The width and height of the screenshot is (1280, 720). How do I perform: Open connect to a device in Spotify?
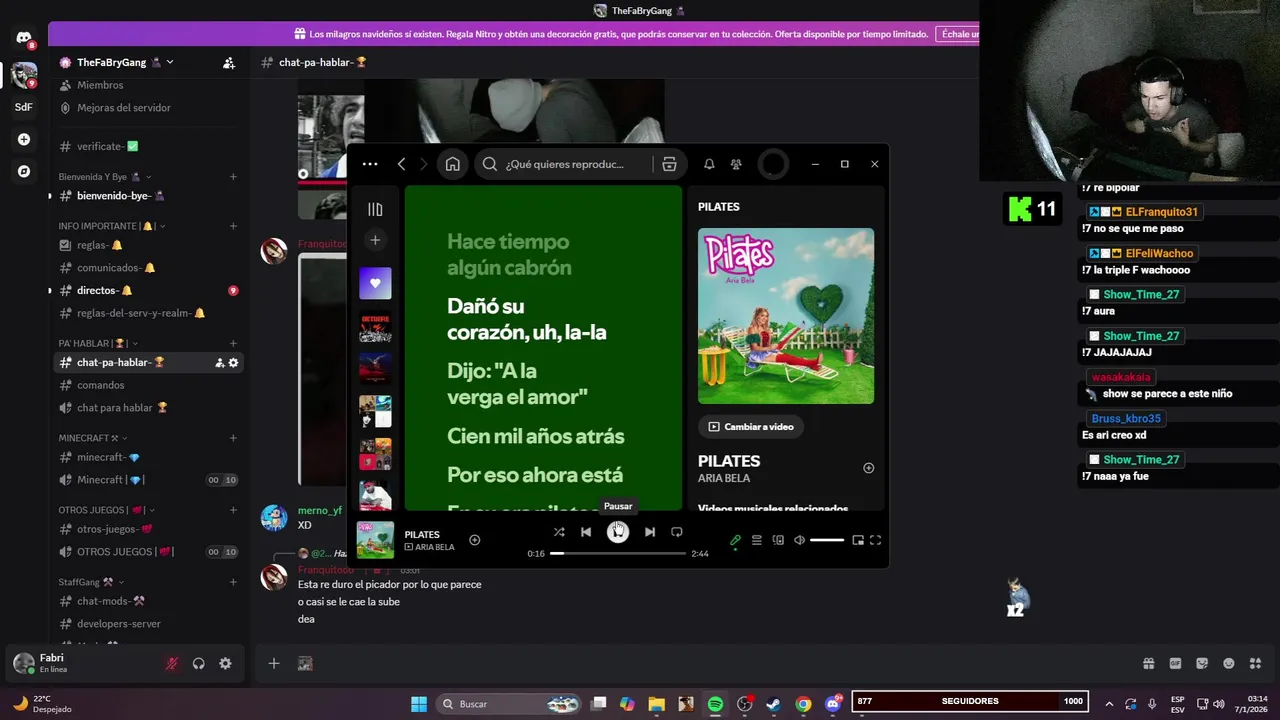(x=778, y=540)
